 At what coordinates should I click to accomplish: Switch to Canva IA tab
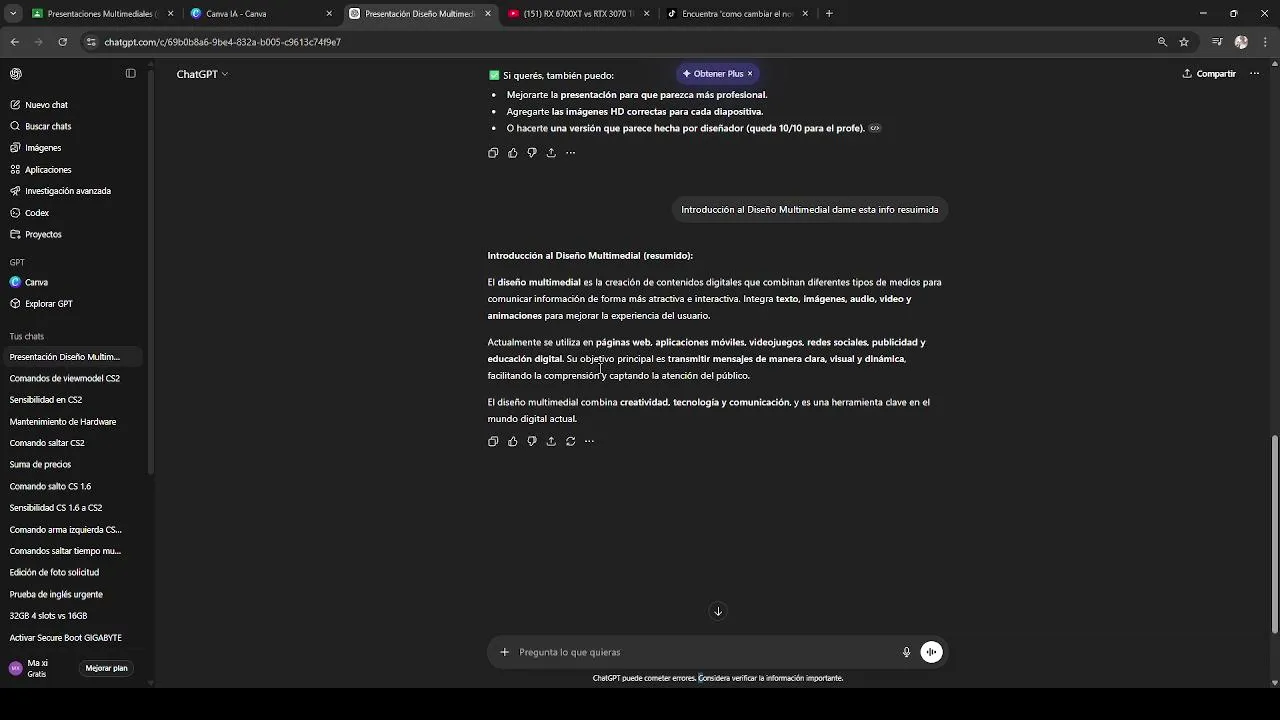(262, 14)
